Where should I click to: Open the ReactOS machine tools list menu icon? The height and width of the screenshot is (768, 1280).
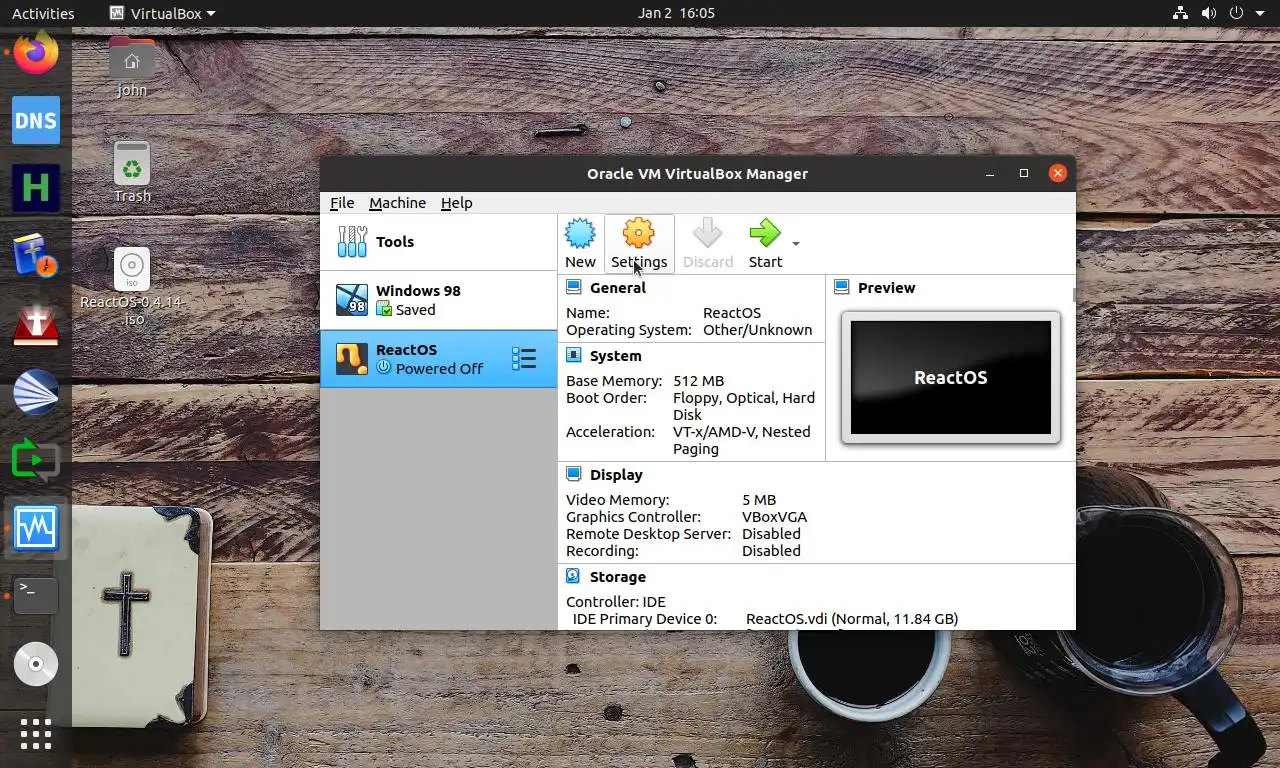pyautogui.click(x=524, y=359)
